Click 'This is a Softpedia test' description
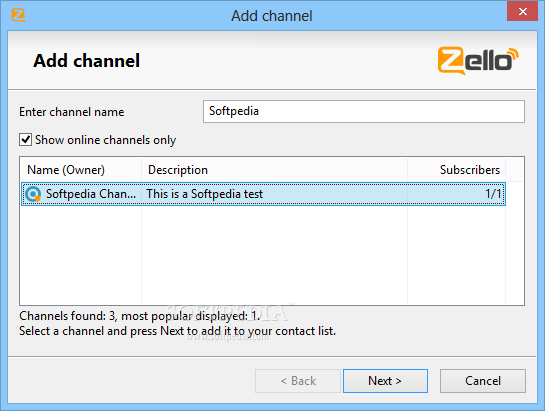Image resolution: width=545 pixels, height=411 pixels. click(x=204, y=194)
